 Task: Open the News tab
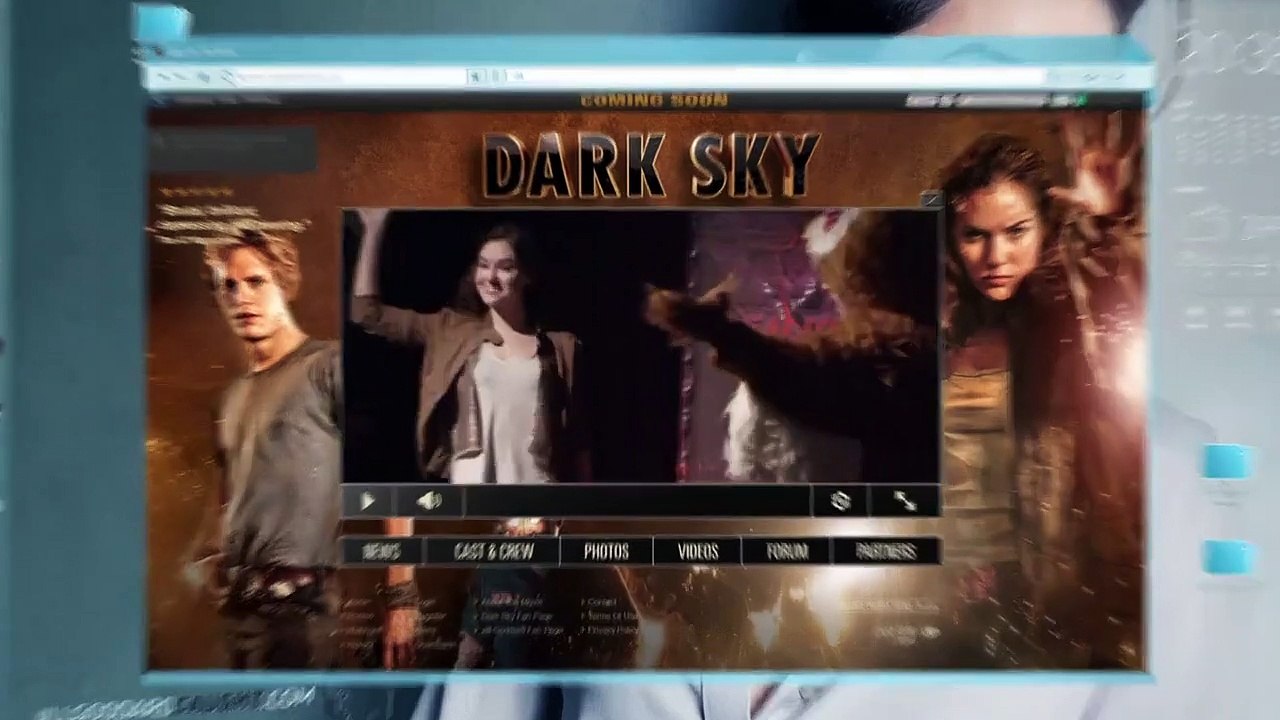point(382,551)
